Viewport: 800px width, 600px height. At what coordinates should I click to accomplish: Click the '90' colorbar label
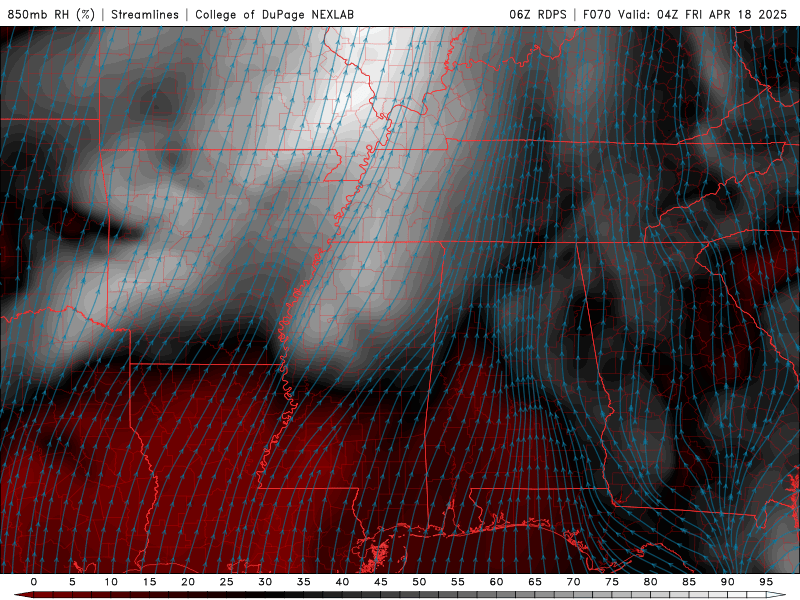point(728,582)
